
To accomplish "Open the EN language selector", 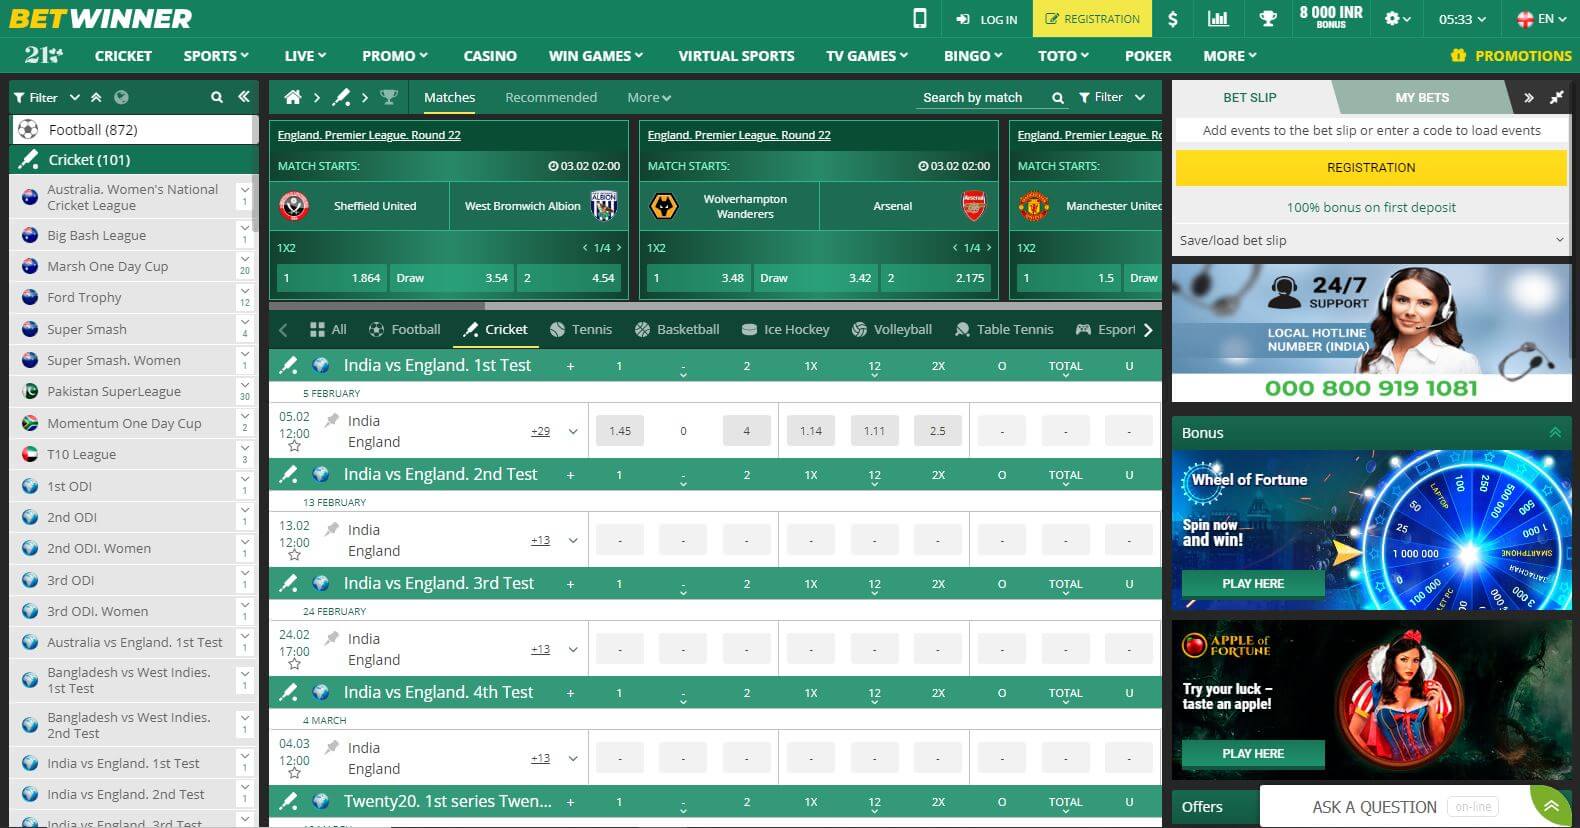I will click(x=1541, y=19).
